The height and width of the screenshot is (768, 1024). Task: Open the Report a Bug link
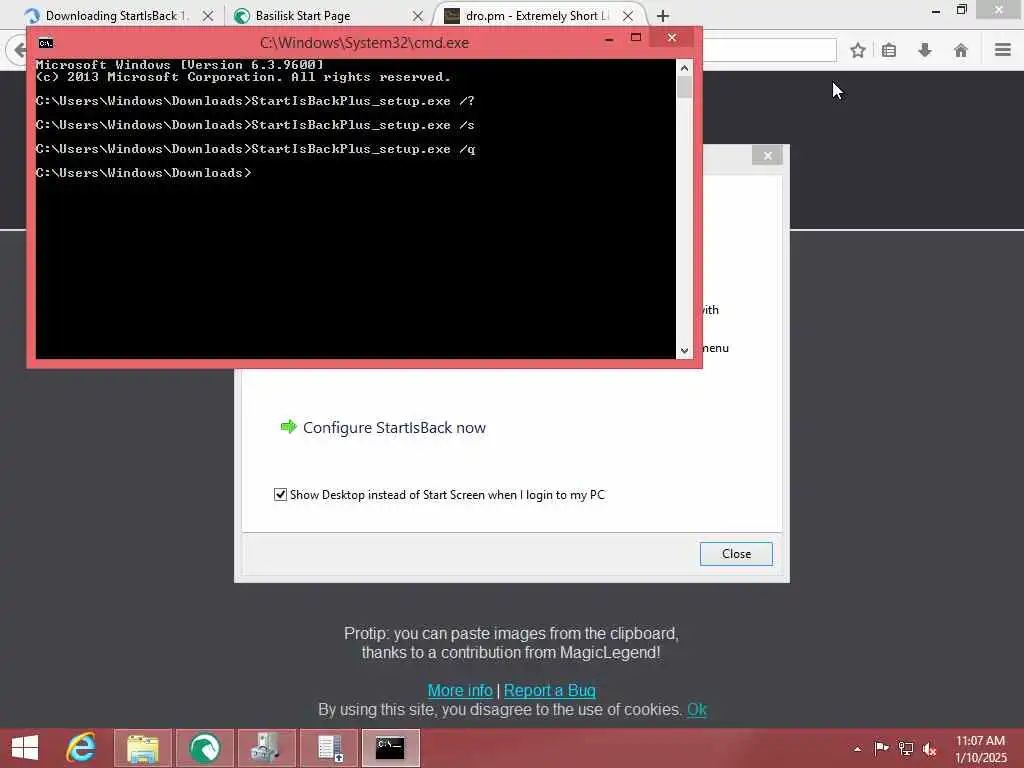click(x=549, y=690)
